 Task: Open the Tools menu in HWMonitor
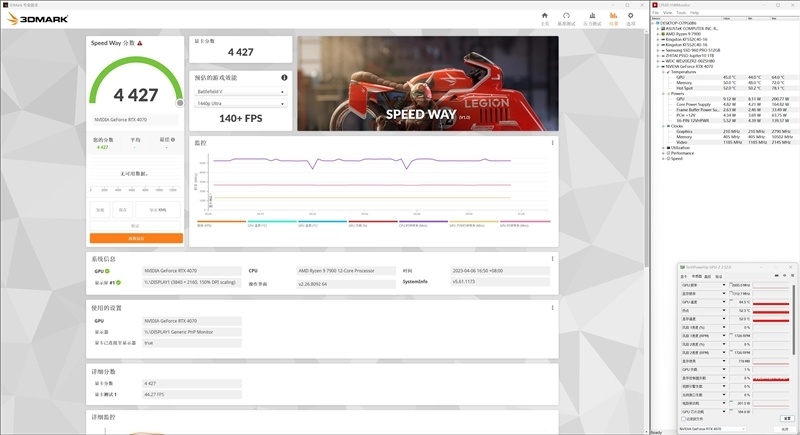point(681,13)
